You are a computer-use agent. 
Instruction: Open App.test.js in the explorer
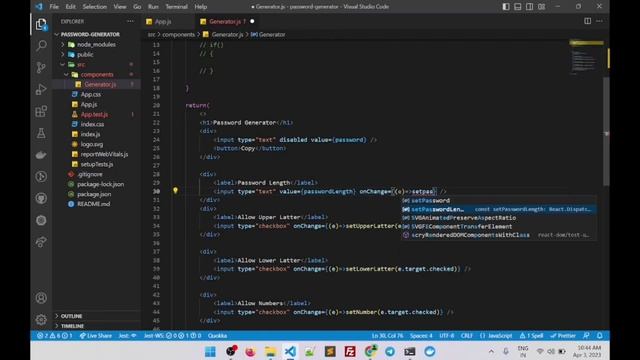94,114
